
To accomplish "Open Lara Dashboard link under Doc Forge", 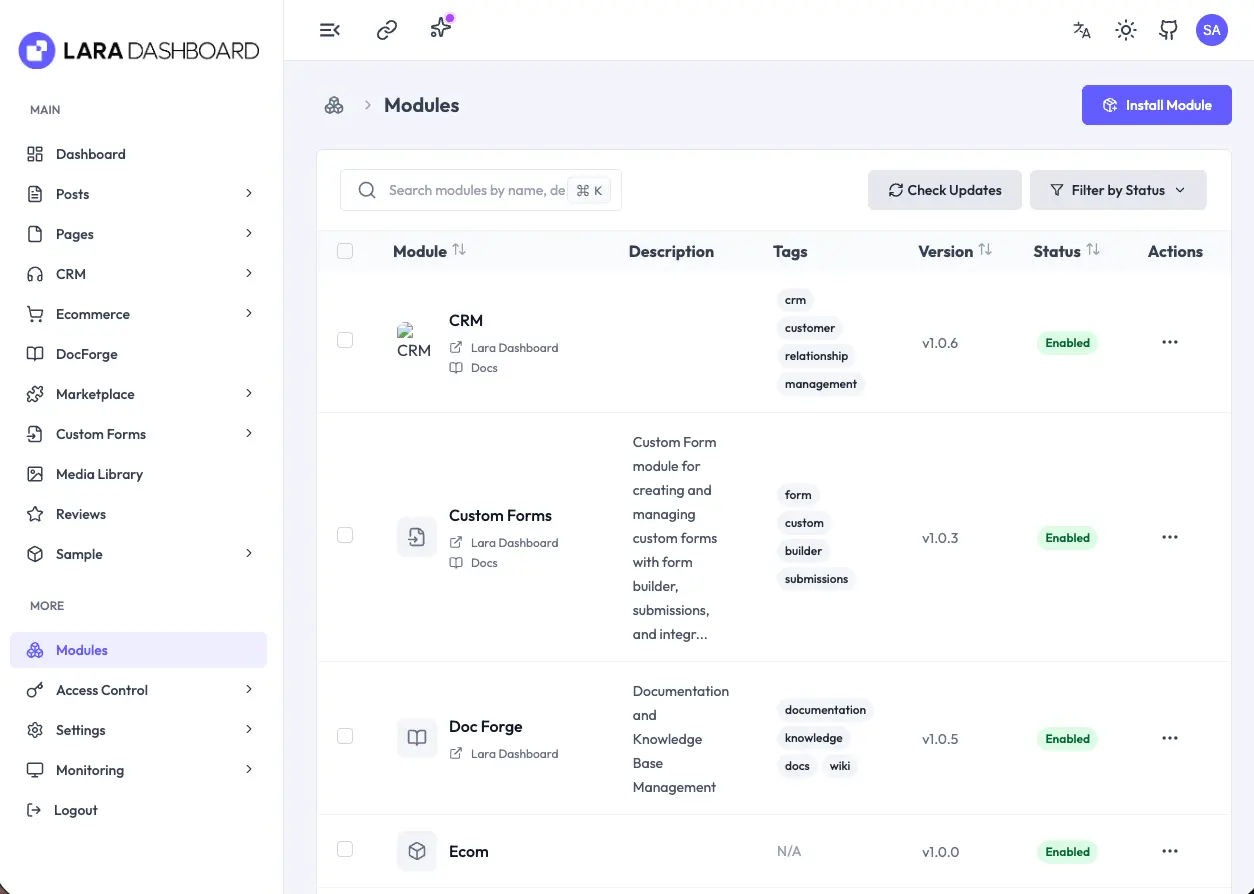I will click(x=514, y=754).
